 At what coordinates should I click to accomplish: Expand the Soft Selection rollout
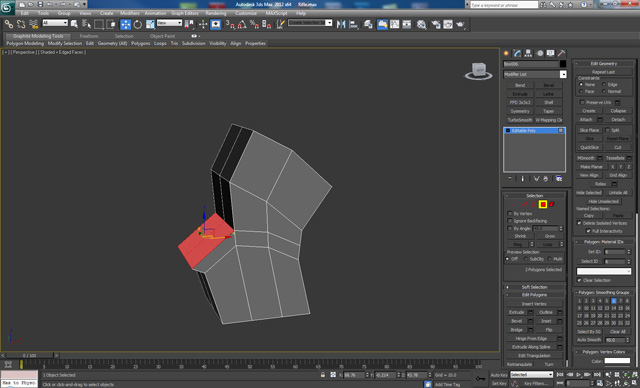(534, 287)
